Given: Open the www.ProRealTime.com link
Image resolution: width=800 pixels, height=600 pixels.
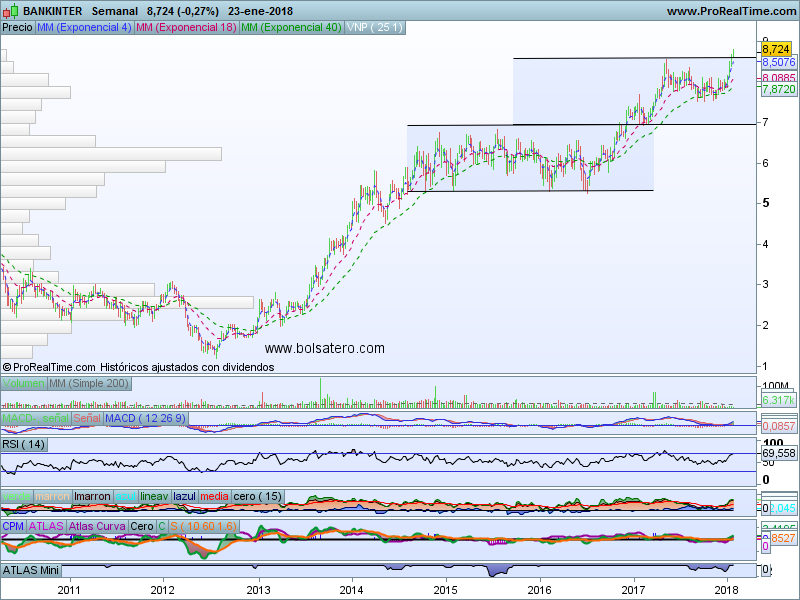Looking at the screenshot, I should point(730,11).
